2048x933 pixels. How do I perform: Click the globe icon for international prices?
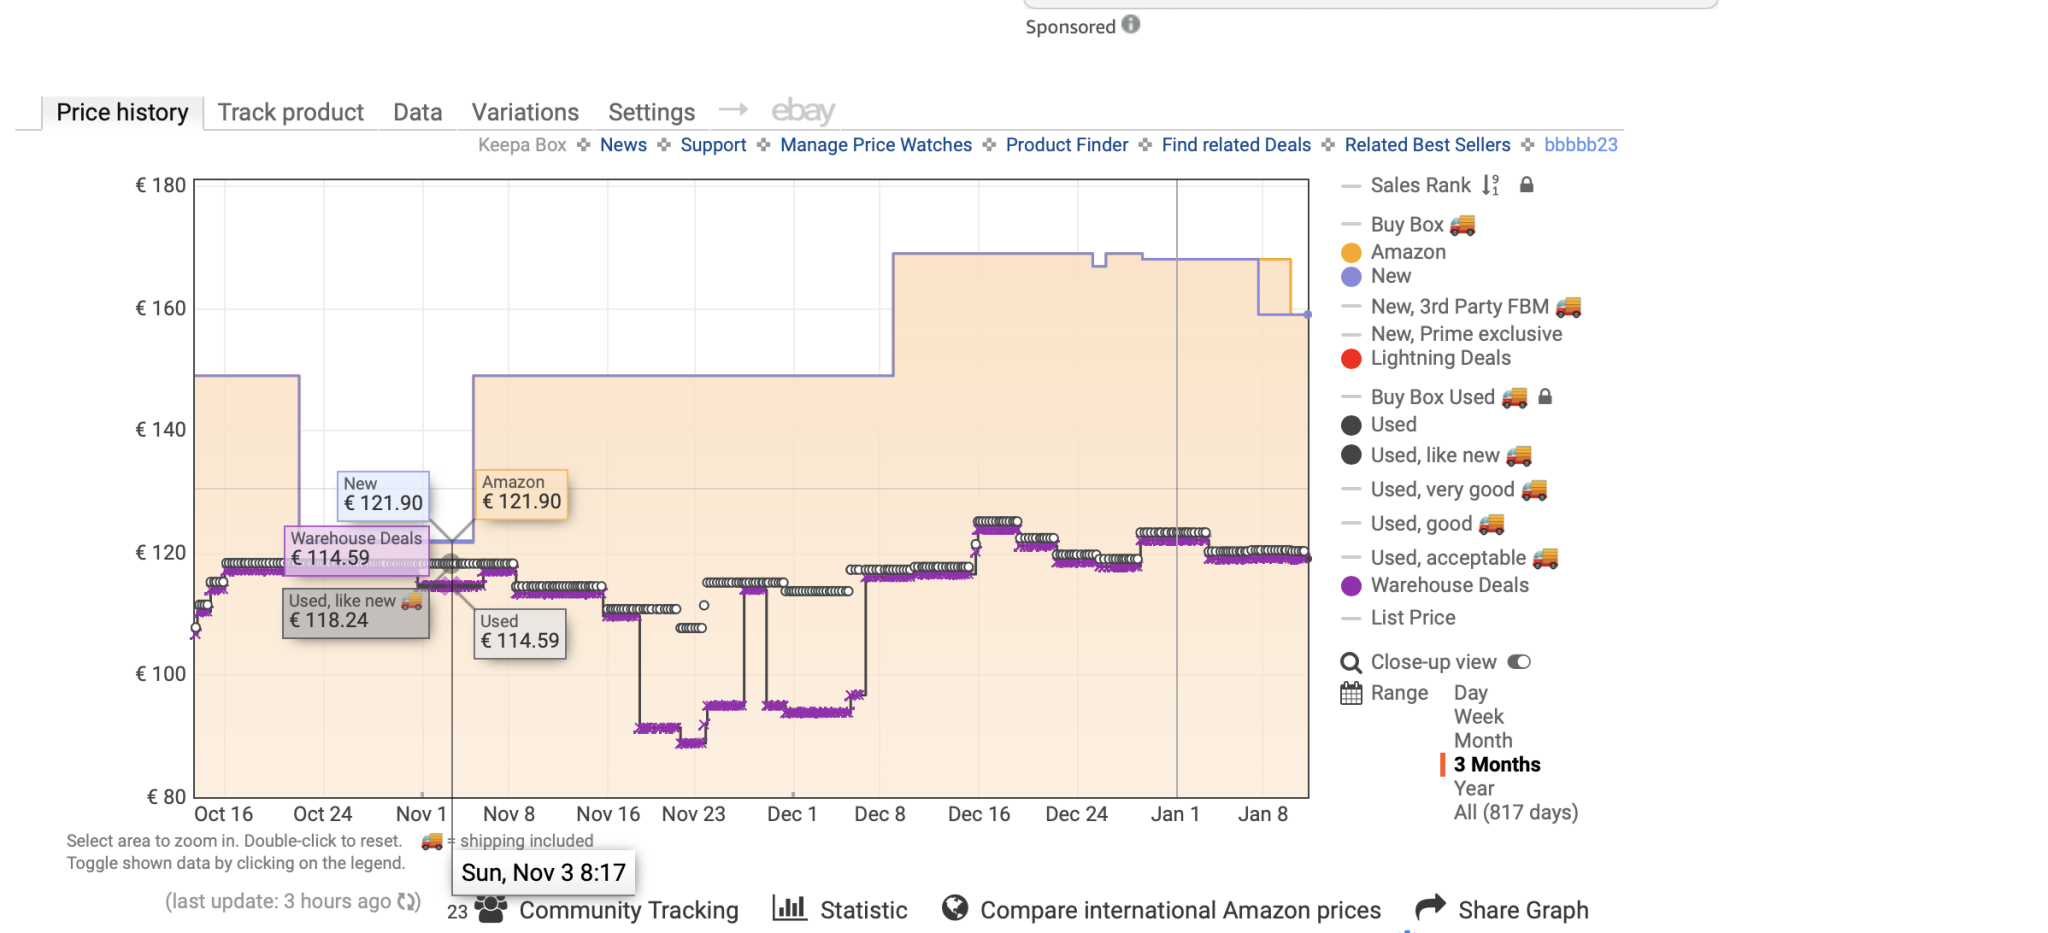(955, 908)
